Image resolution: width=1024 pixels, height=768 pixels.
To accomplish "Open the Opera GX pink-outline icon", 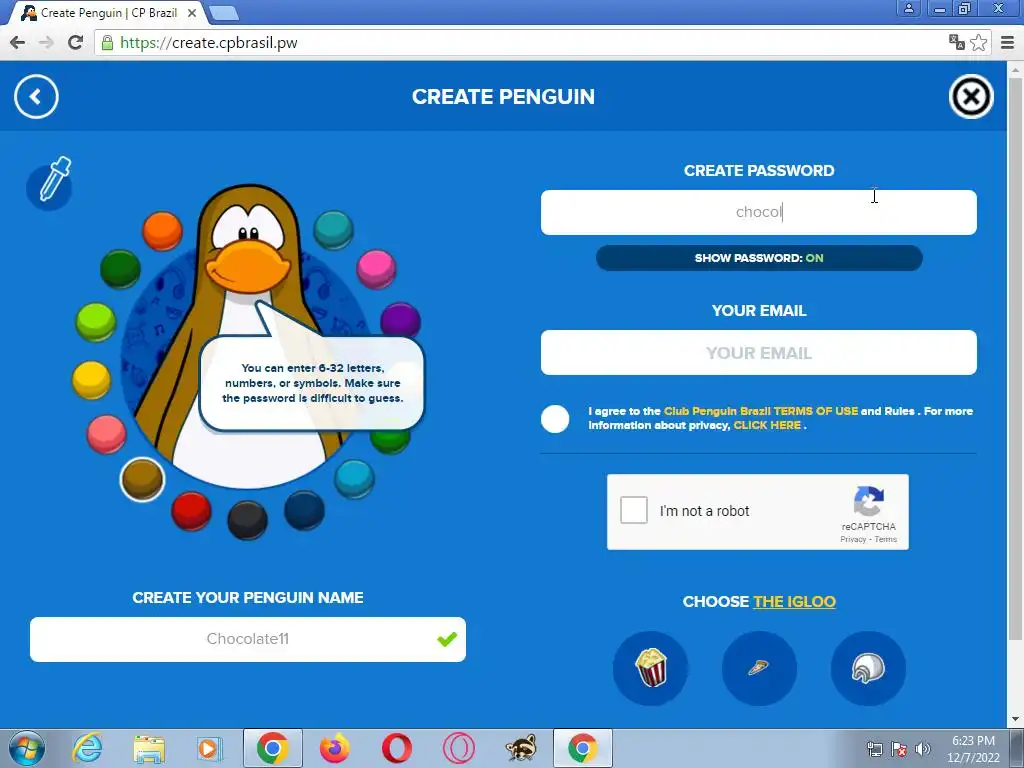I will coord(458,748).
